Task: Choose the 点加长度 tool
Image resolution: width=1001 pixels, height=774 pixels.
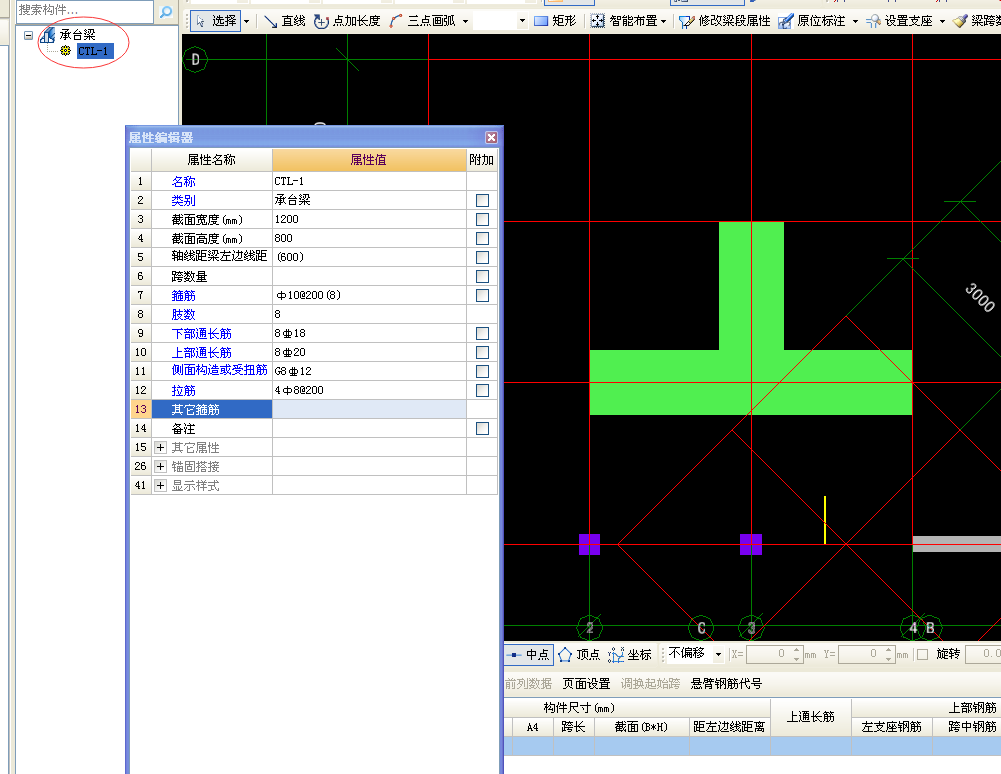Action: click(x=347, y=21)
